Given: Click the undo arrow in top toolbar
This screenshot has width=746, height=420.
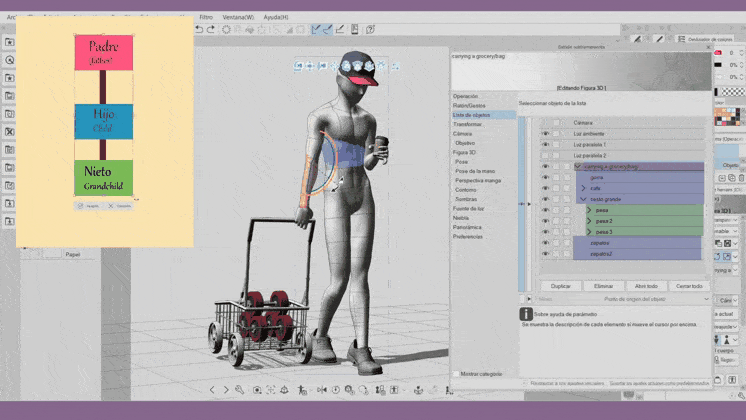Looking at the screenshot, I should pyautogui.click(x=199, y=30).
